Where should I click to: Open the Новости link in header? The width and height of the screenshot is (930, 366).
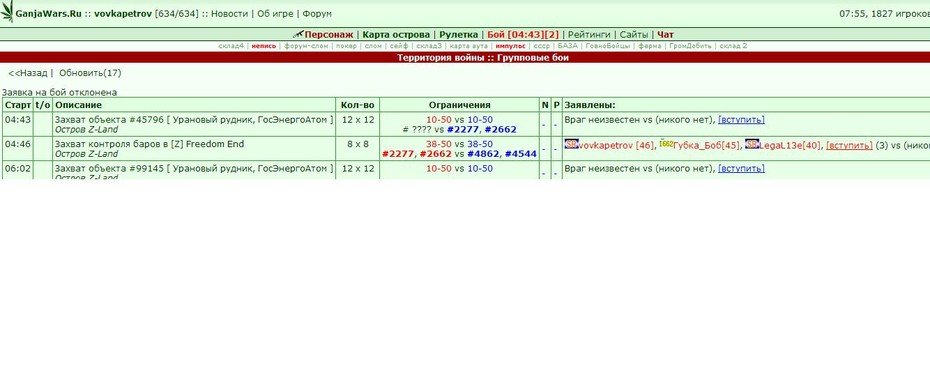(230, 13)
